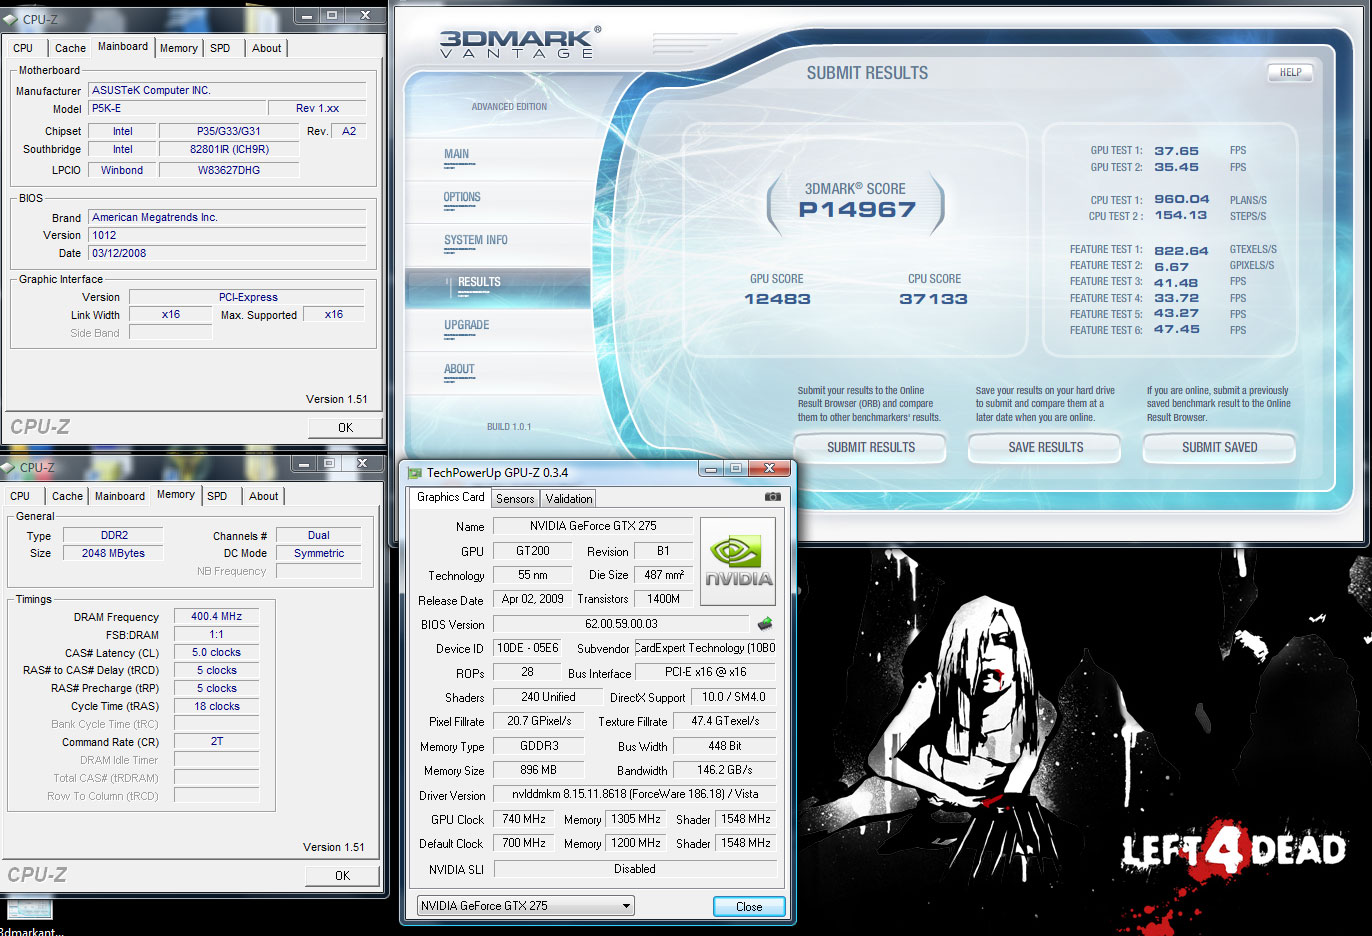Open the SPD tab in top CPU-Z window

pos(220,48)
